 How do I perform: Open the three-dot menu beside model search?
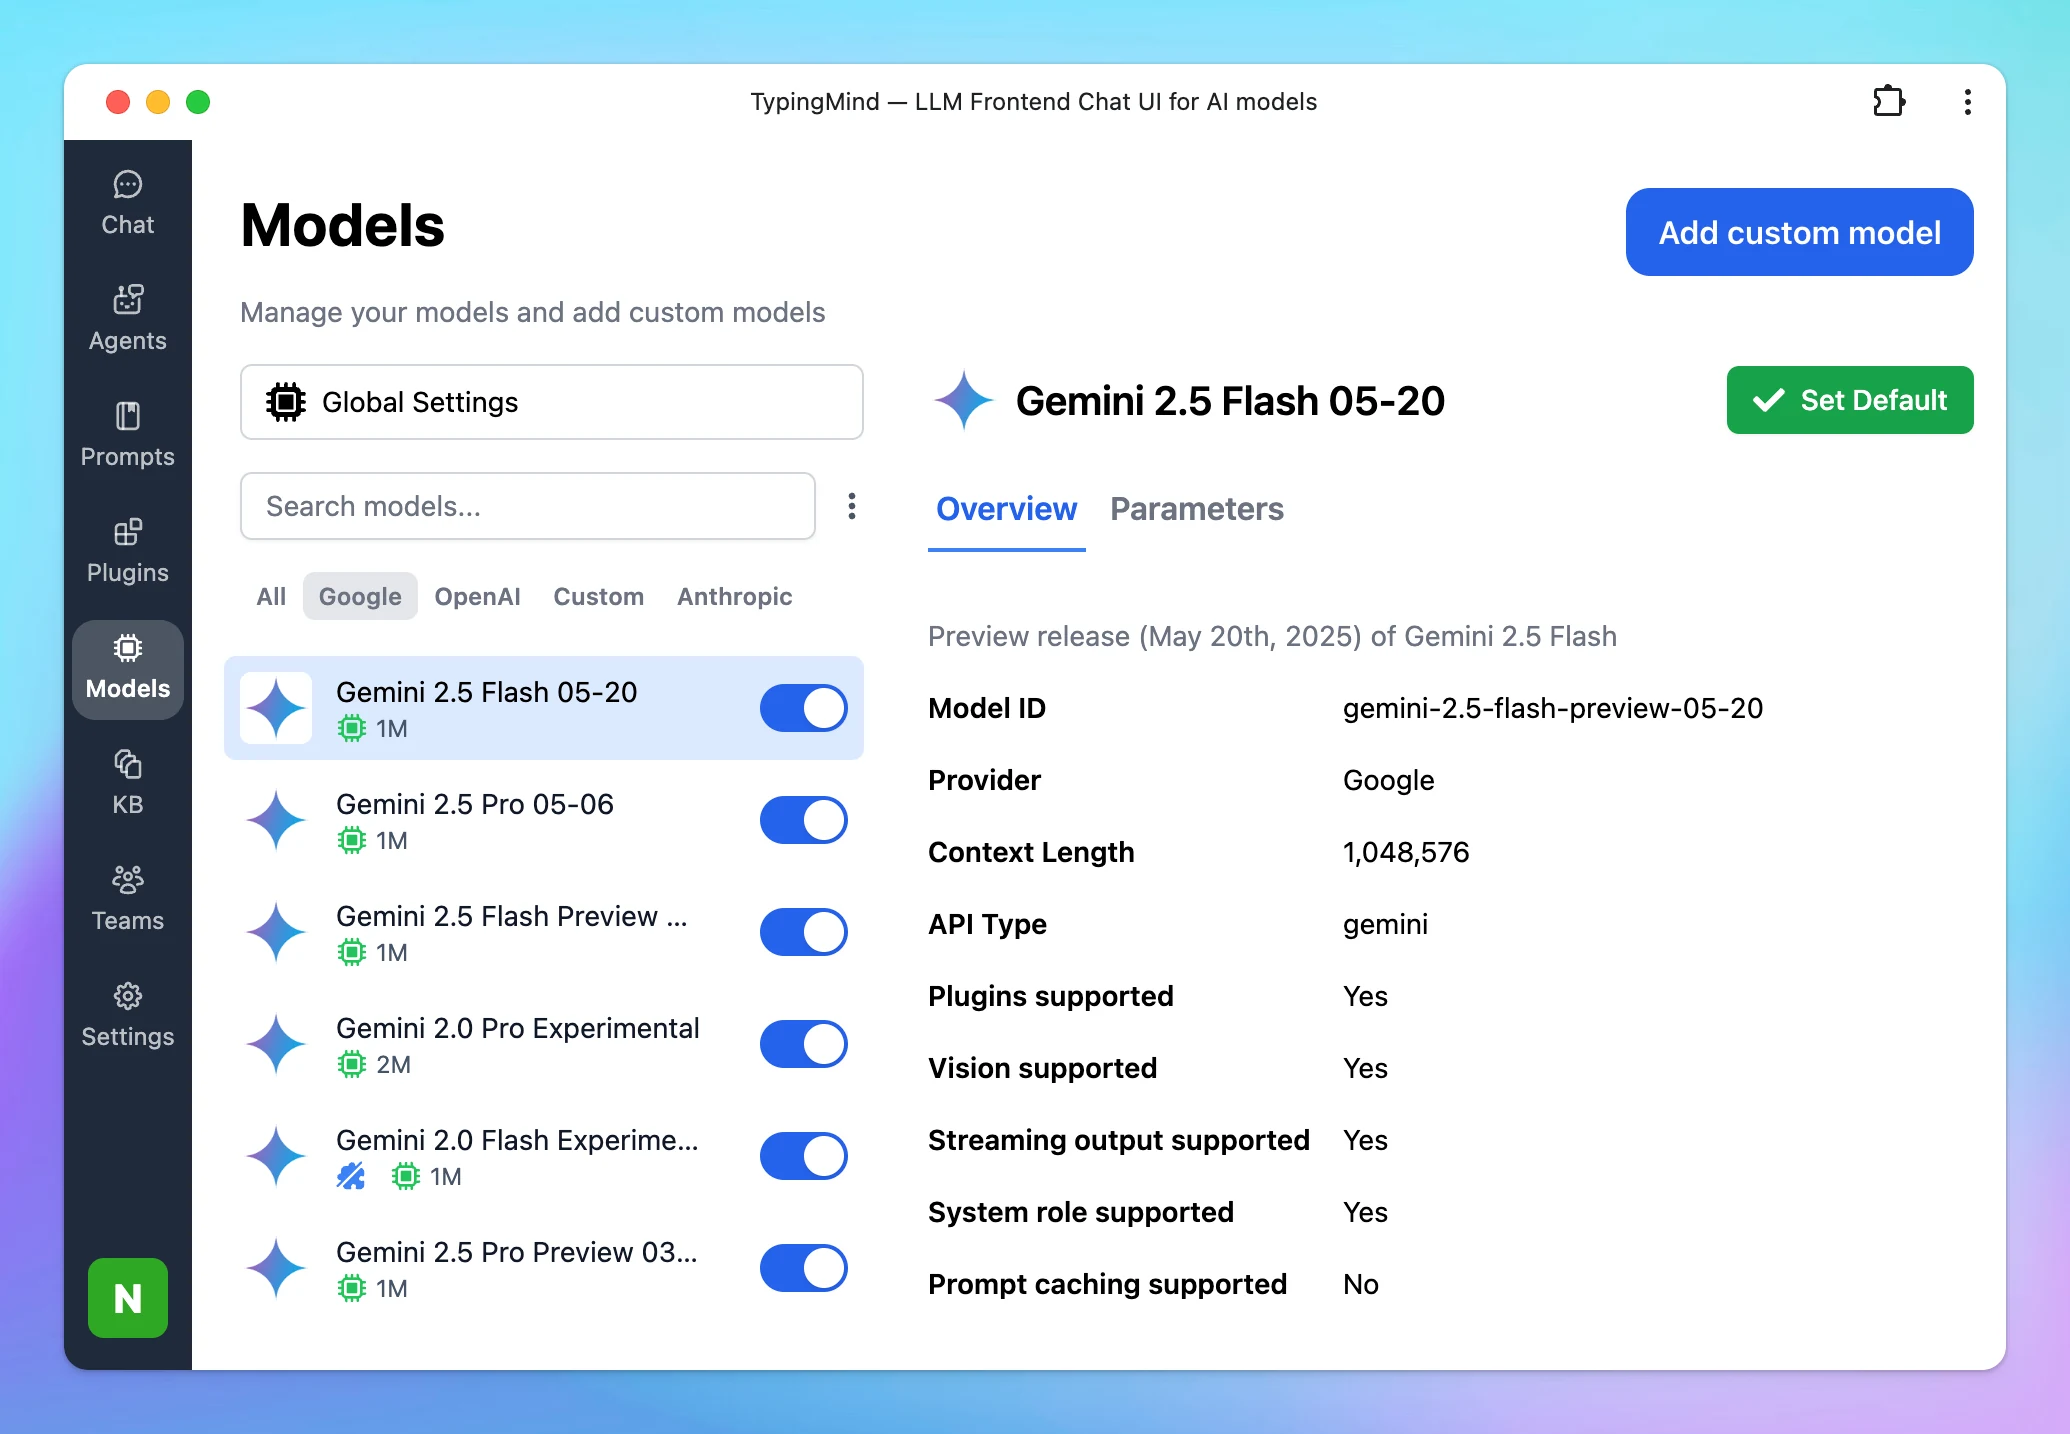(x=852, y=506)
